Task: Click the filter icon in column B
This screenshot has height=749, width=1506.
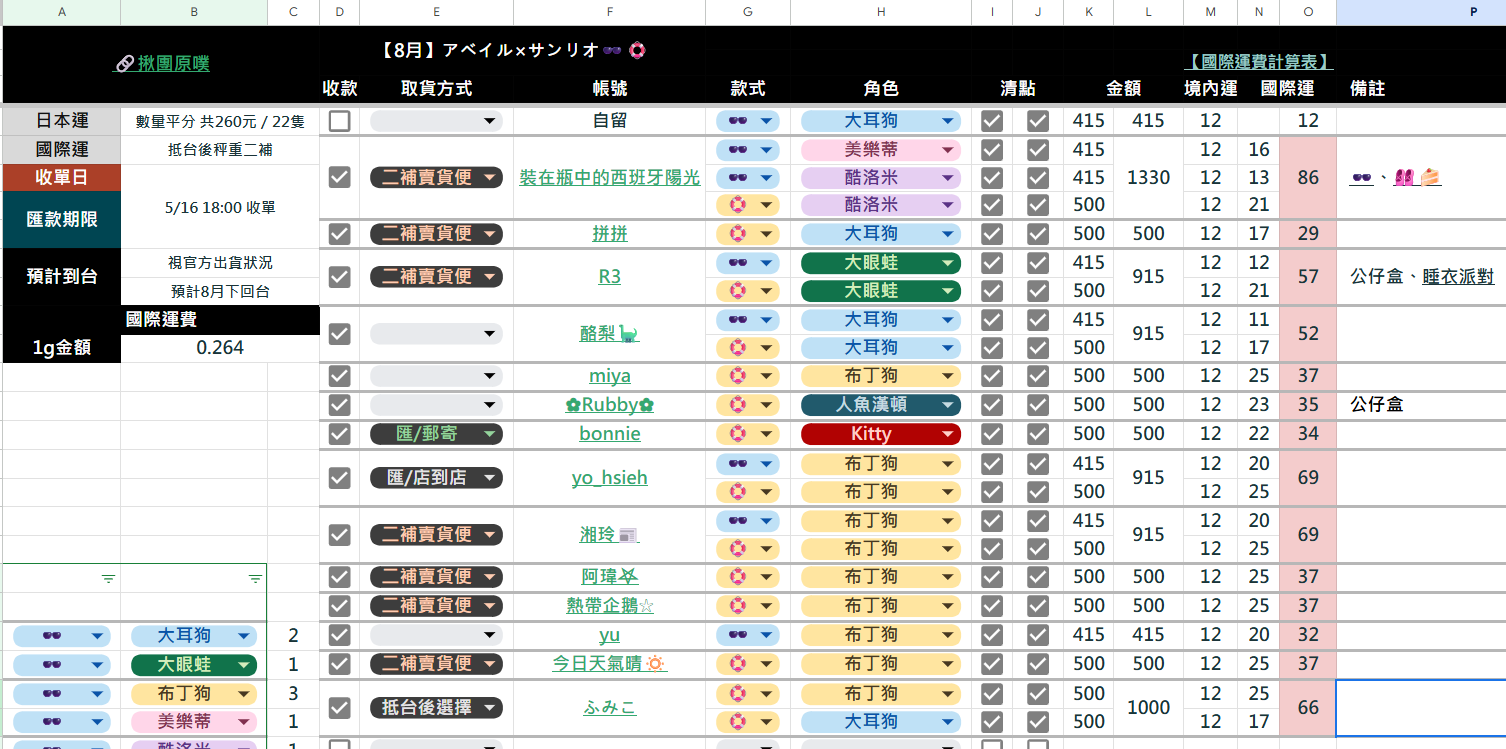Action: pyautogui.click(x=255, y=579)
